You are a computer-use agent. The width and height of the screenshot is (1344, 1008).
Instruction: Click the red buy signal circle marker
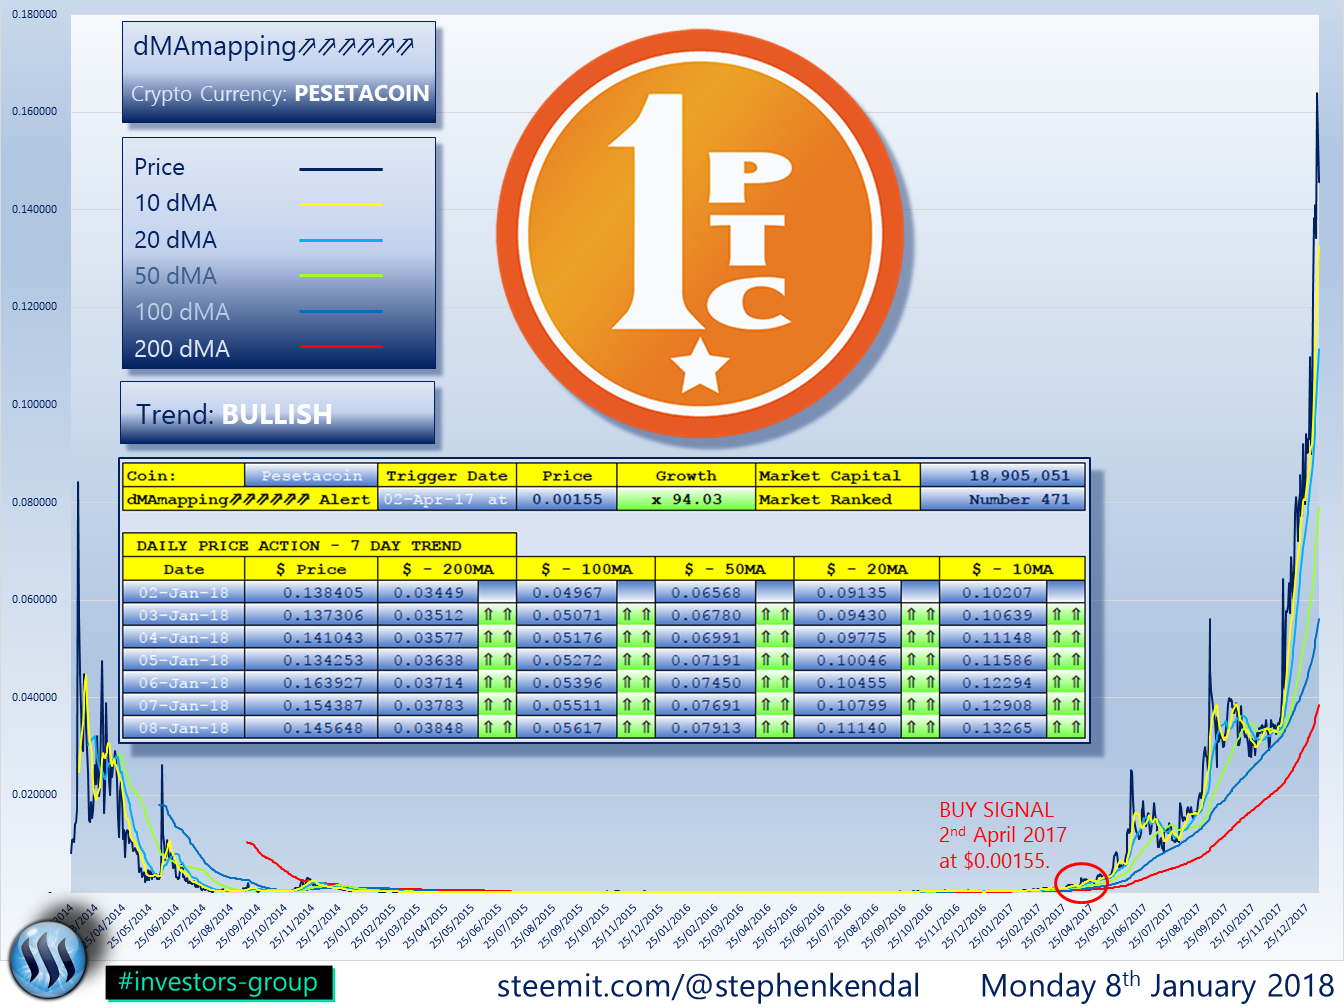tap(1081, 884)
